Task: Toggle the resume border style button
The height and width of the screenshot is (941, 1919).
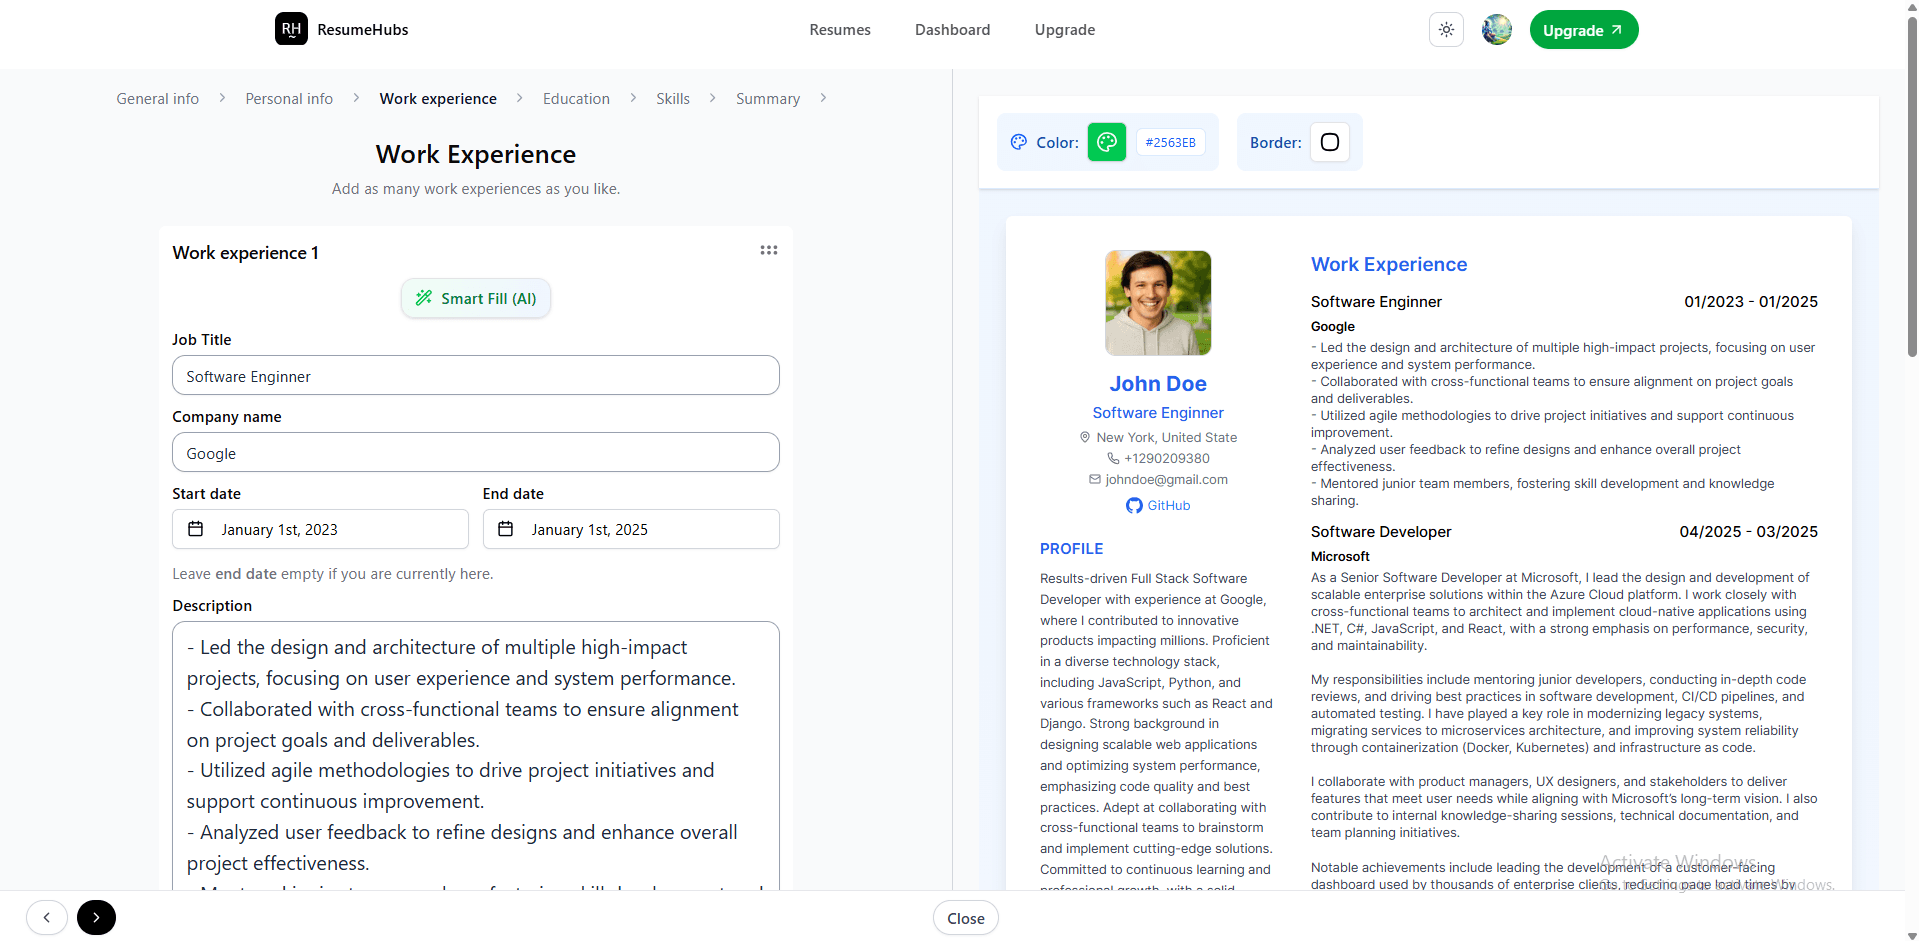Action: pos(1329,142)
